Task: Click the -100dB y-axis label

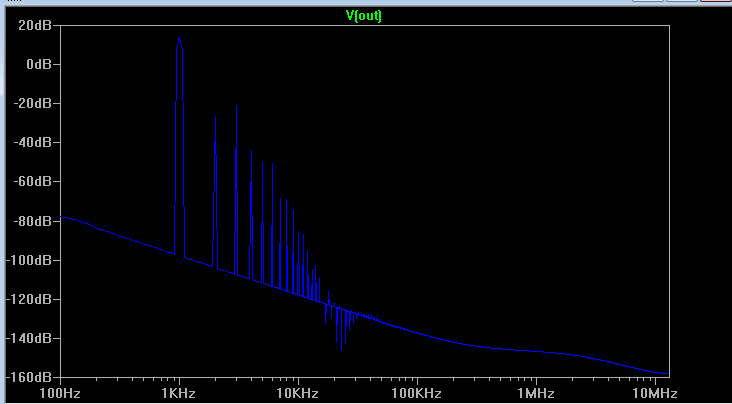Action: 29,260
